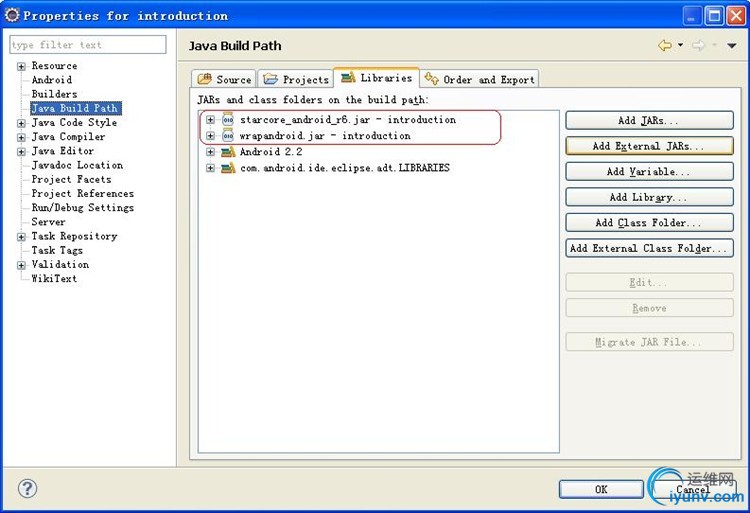Click the back navigation arrow icon
Viewport: 750px width, 513px height.
[x=665, y=46]
